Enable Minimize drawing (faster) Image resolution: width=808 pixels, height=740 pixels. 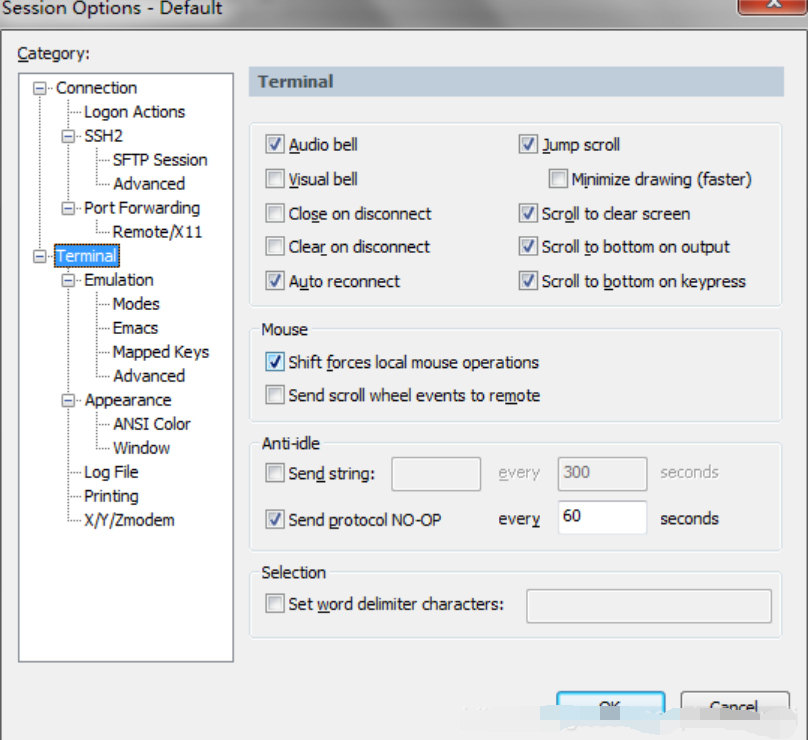[558, 179]
